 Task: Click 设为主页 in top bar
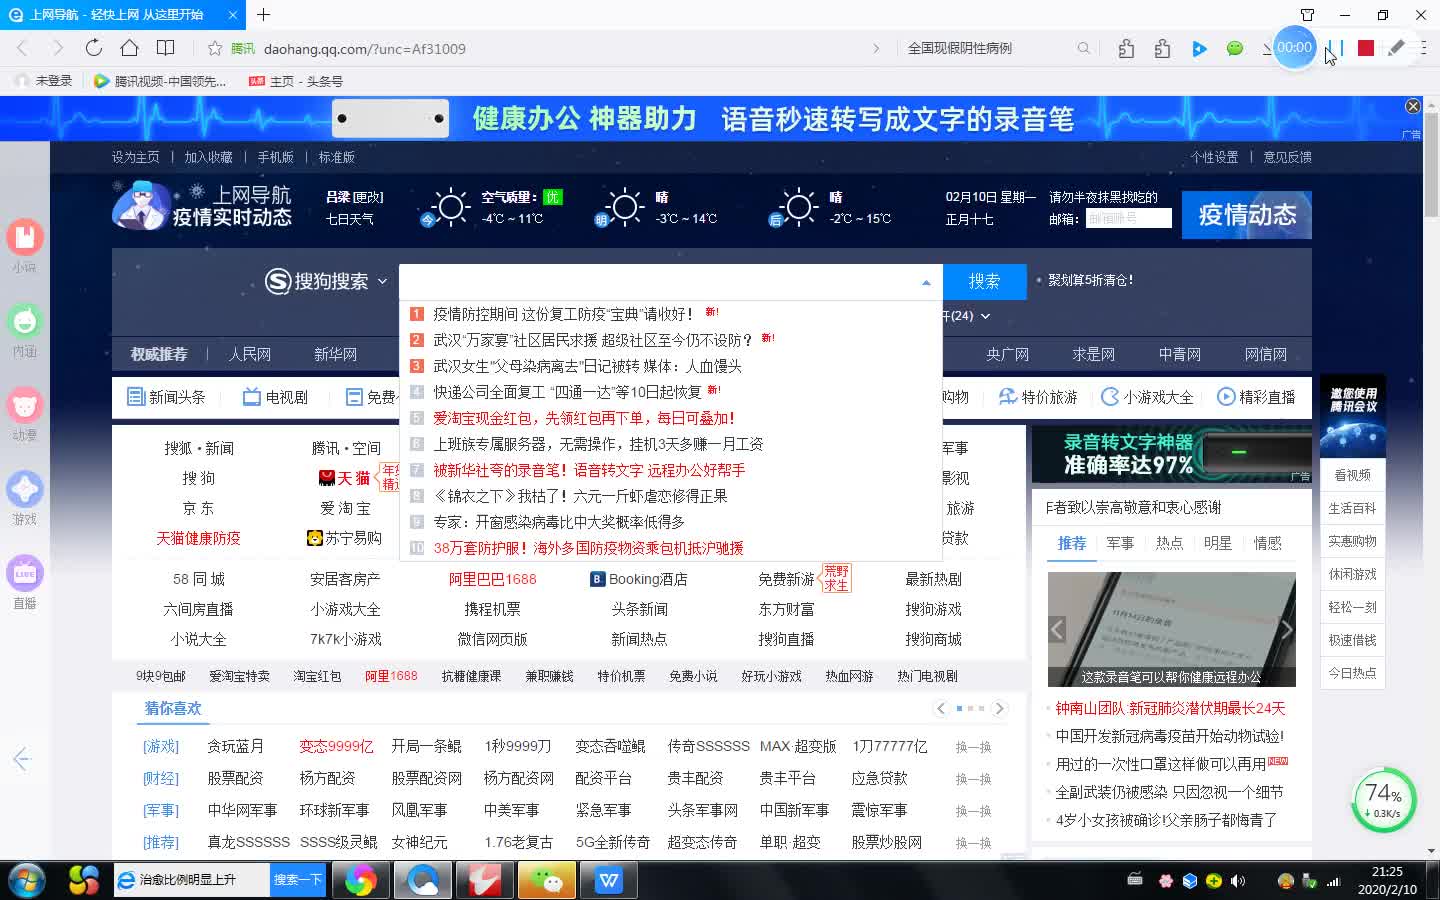pos(135,157)
